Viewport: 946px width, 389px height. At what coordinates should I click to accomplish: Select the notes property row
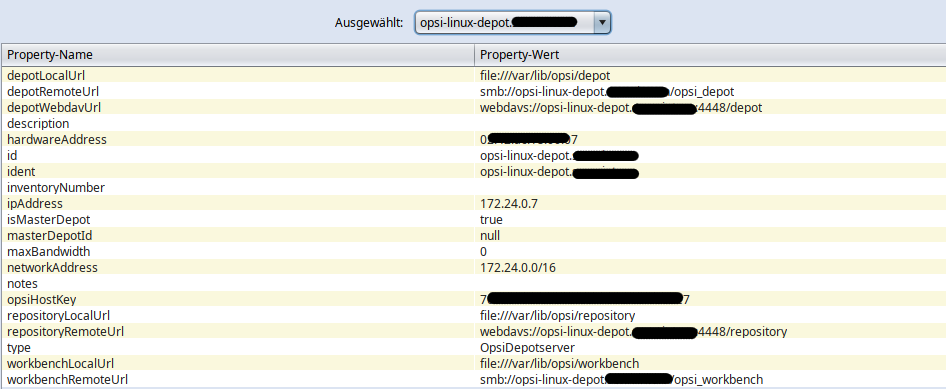(473, 283)
